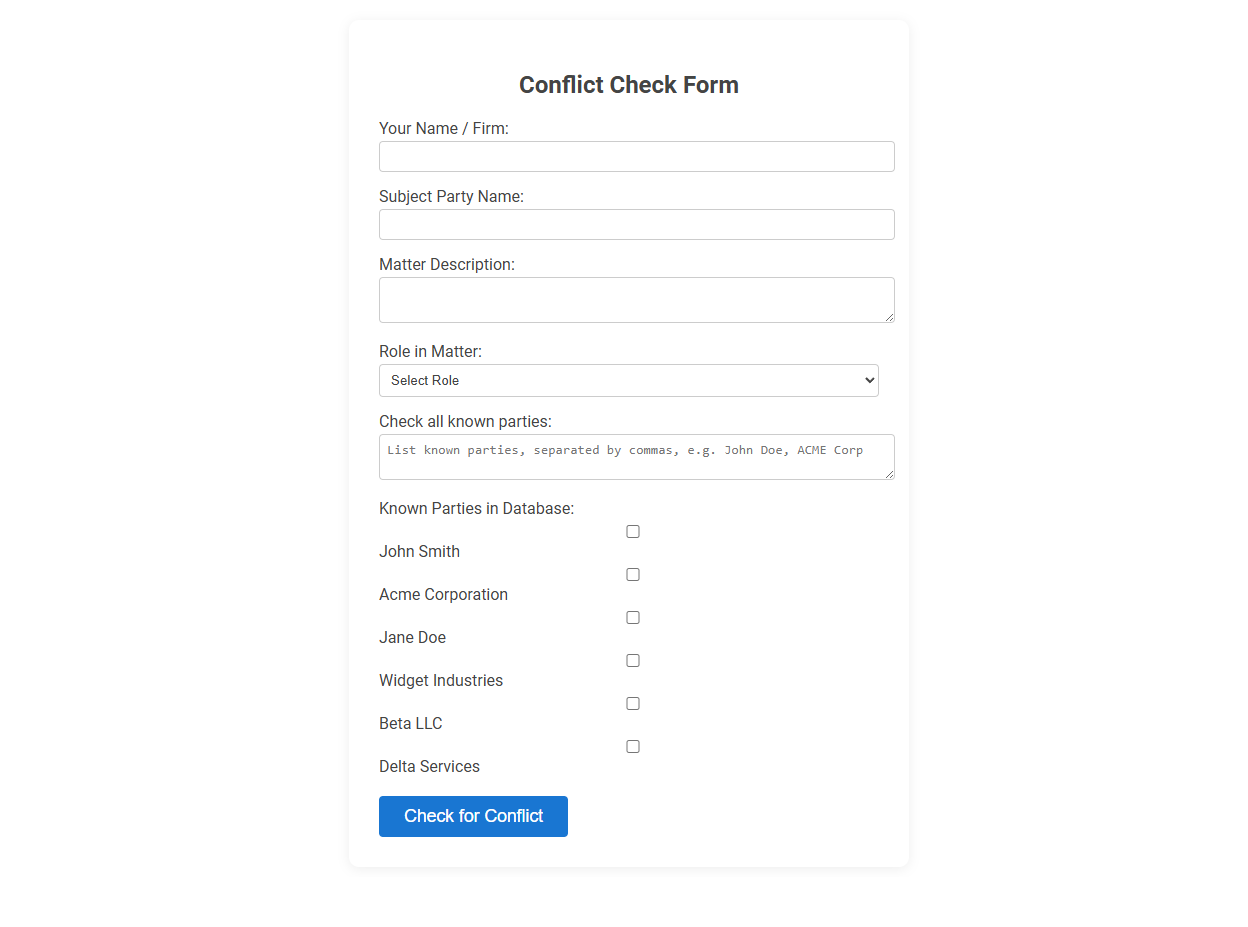Screen dimensions: 1248x927
Task: Toggle the Jane Doe checkbox
Action: pyautogui.click(x=632, y=617)
